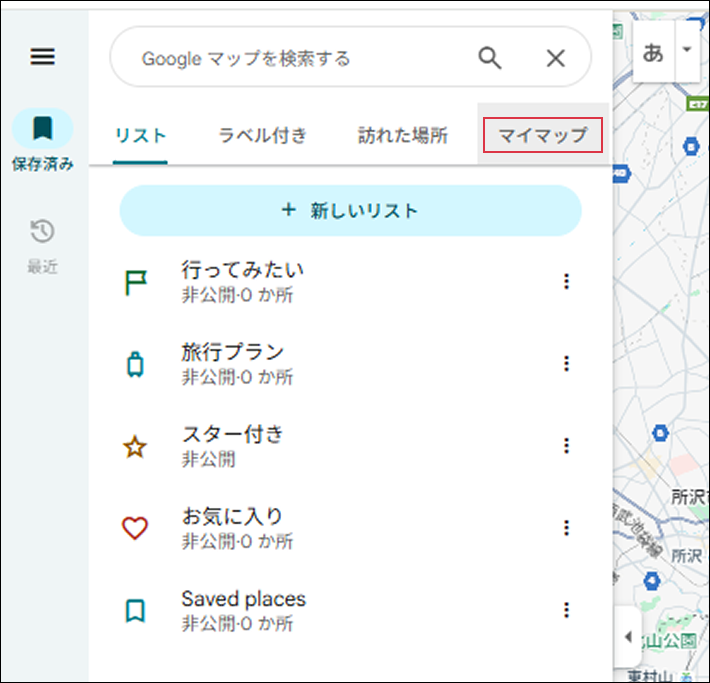Screen dimensions: 710x683
Task: Create a list with 新しいリスト button
Action: click(350, 210)
